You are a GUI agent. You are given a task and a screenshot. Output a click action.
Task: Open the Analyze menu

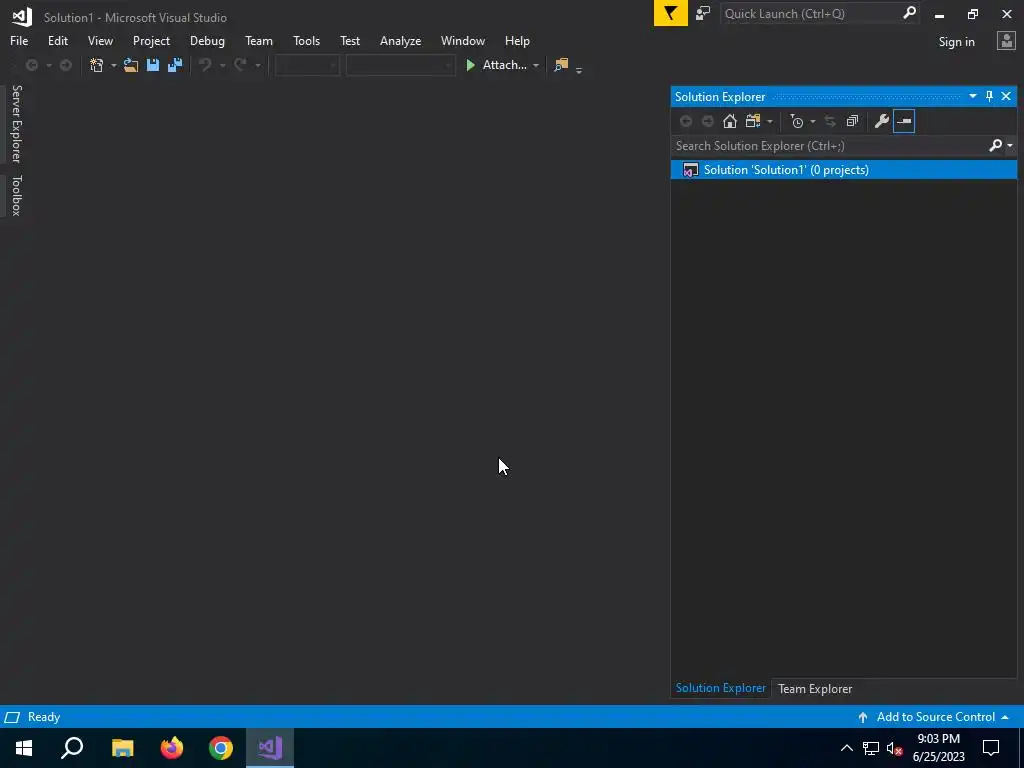[x=400, y=40]
